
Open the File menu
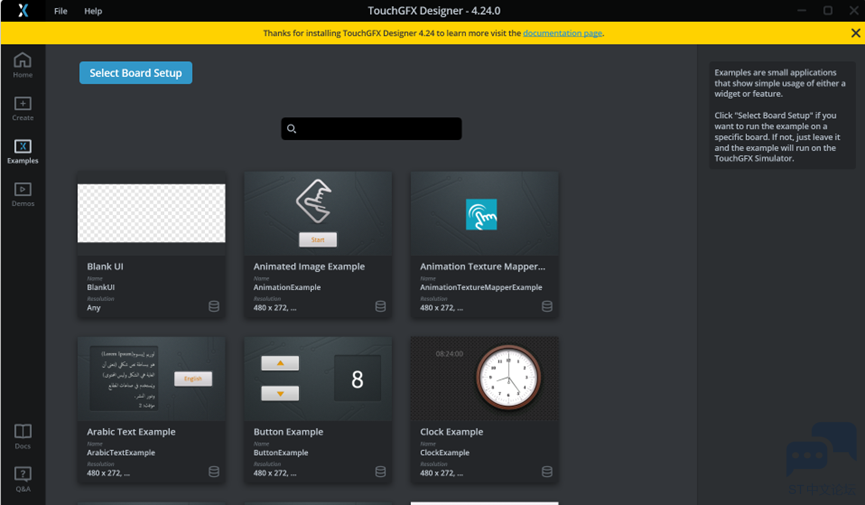point(61,11)
